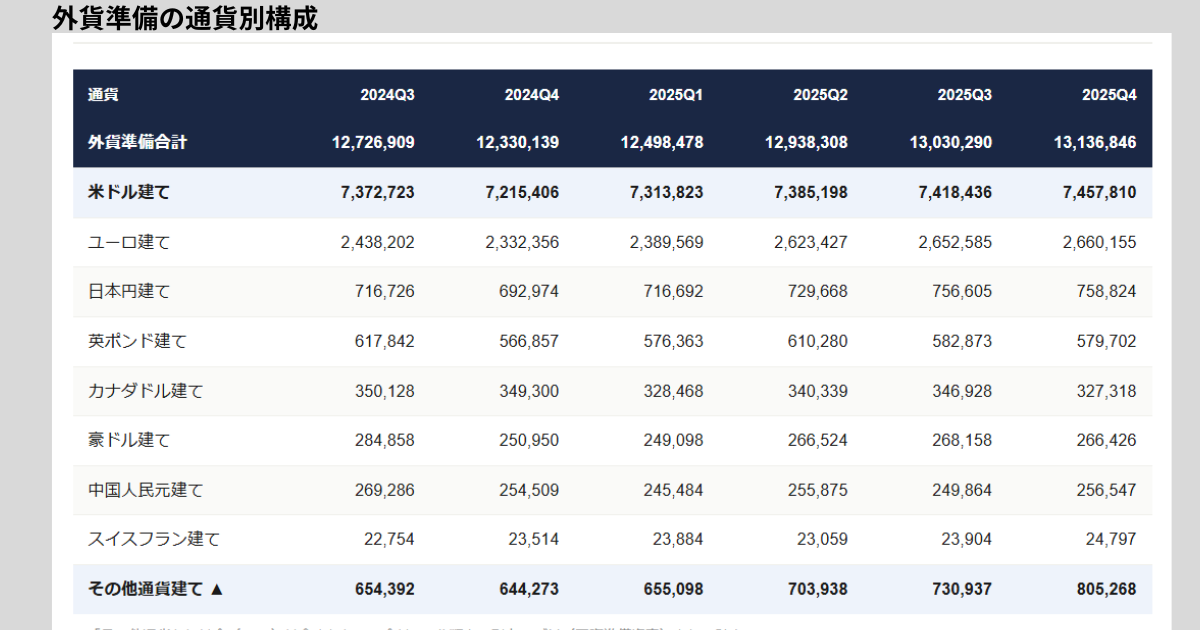
Task: Click the 2025Q1 column header
Action: (x=676, y=95)
